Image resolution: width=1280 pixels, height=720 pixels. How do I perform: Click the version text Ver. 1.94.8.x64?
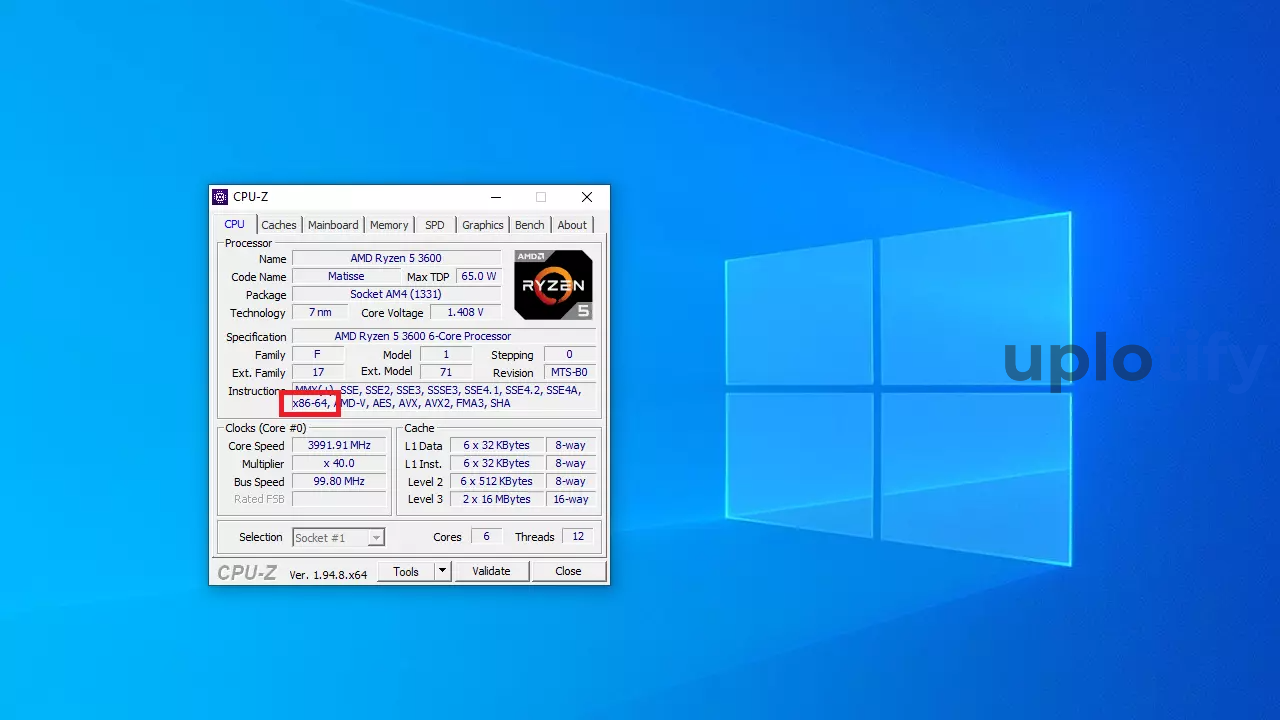point(328,574)
